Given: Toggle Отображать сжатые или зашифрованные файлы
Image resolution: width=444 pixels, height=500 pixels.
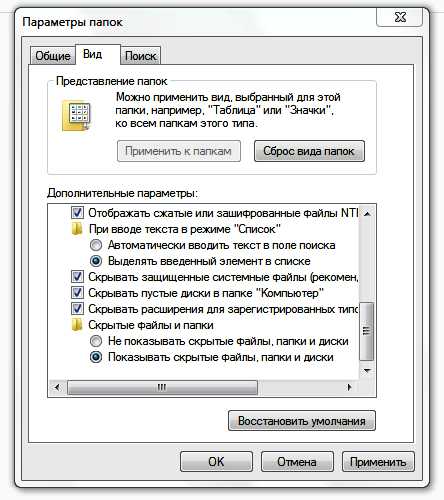Looking at the screenshot, I should [x=77, y=213].
